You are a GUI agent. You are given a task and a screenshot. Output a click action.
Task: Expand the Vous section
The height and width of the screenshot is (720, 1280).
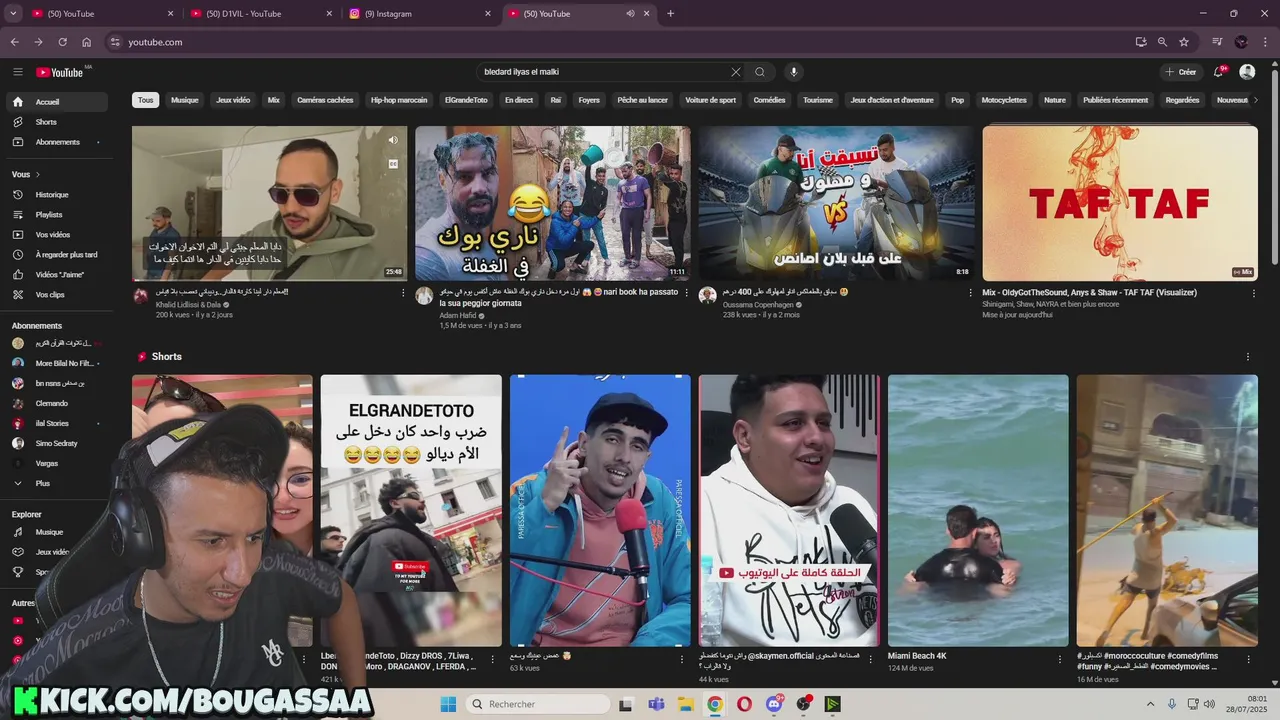(x=26, y=174)
